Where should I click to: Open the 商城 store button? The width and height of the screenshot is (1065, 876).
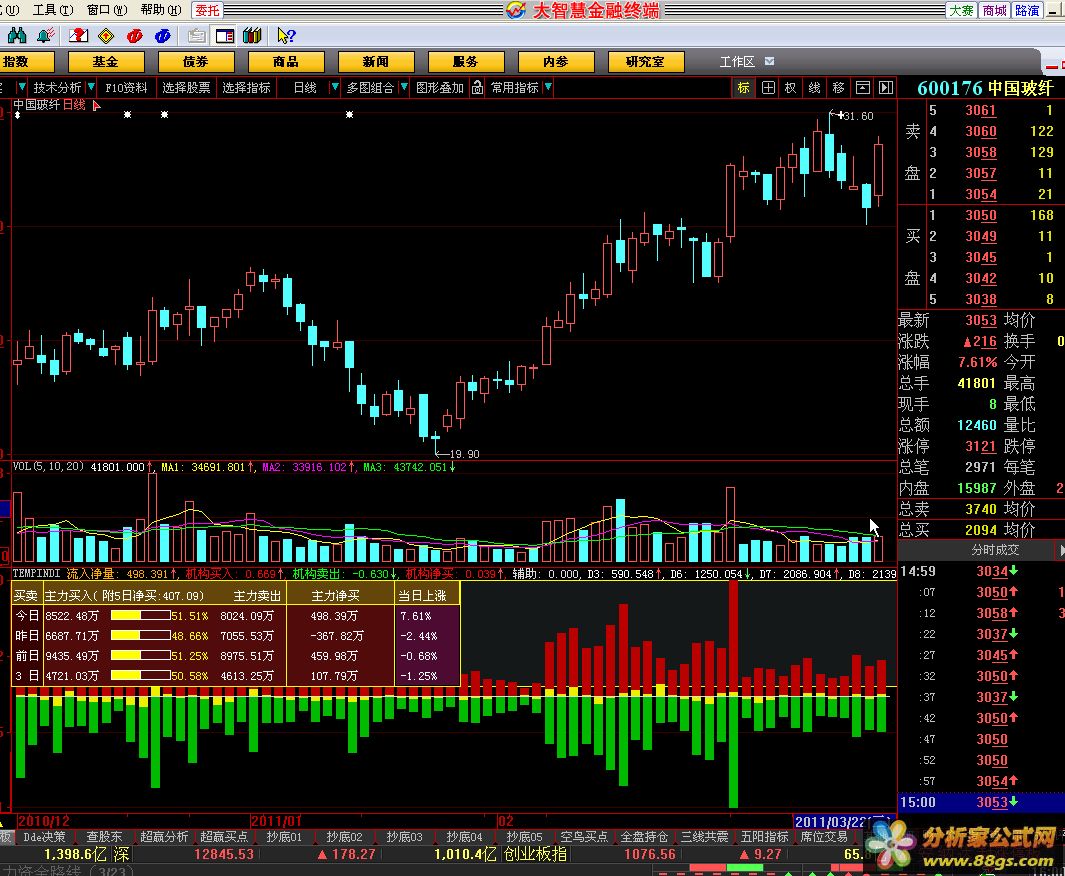(x=994, y=10)
